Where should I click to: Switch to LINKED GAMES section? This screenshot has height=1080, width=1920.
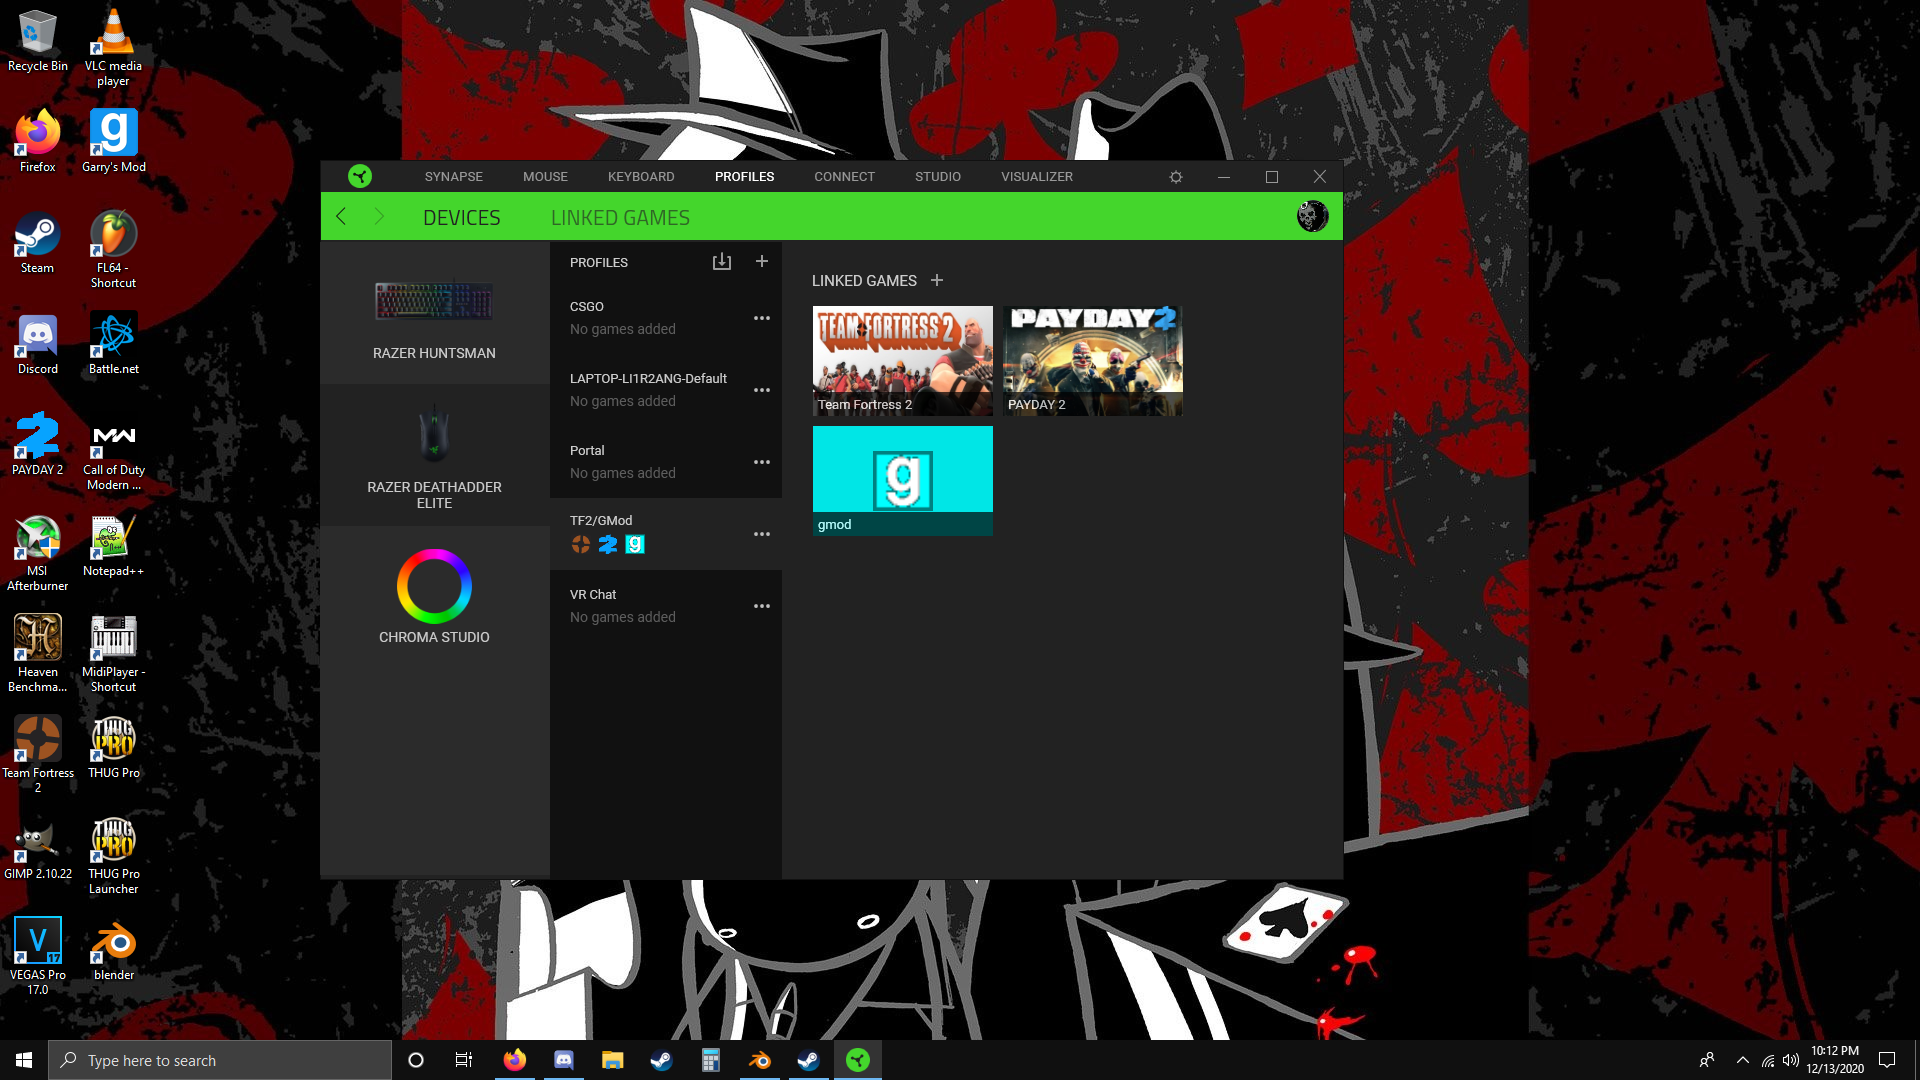click(620, 217)
